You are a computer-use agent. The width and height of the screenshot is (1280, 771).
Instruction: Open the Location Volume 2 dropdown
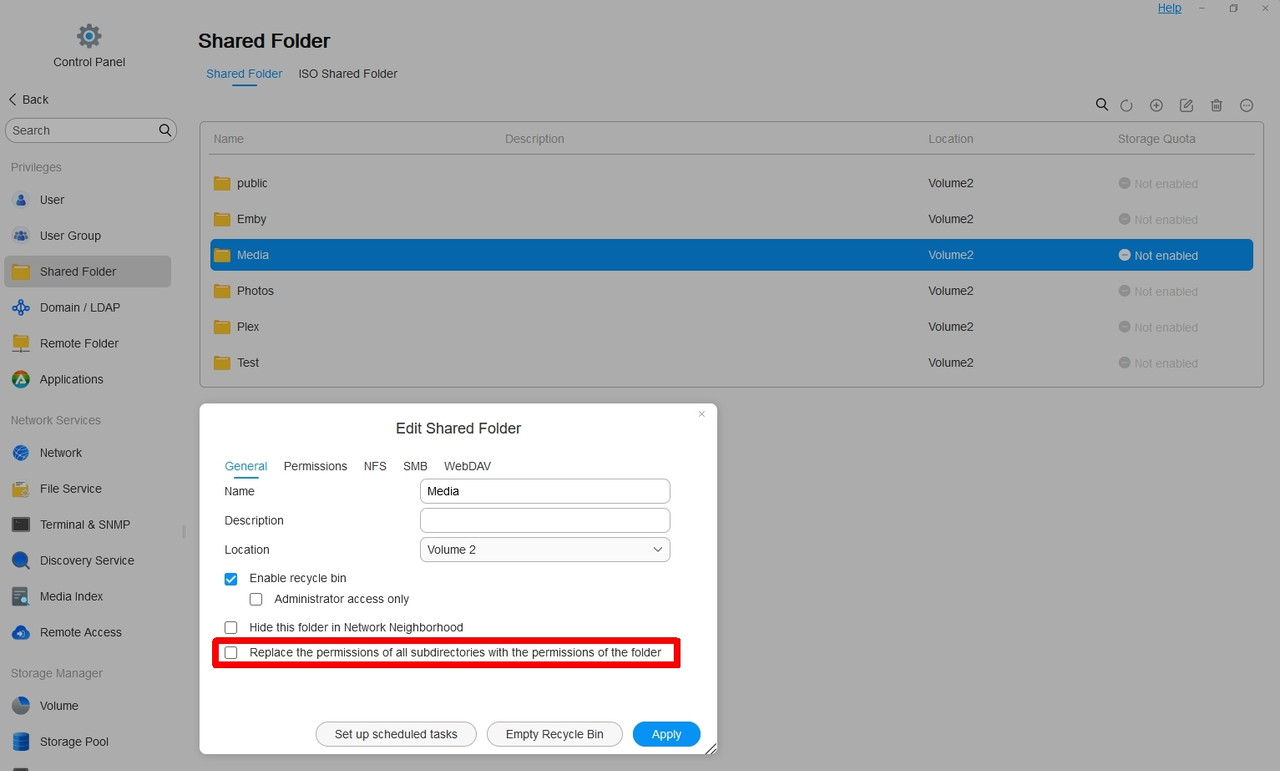click(x=545, y=550)
